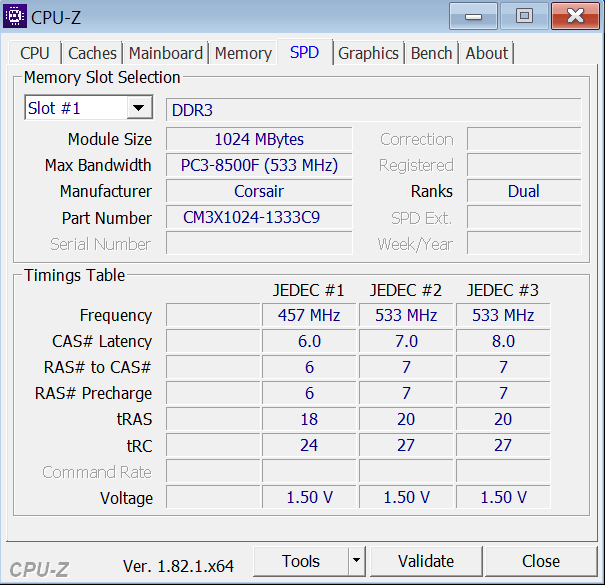This screenshot has width=605, height=585.
Task: Click the Timings Table group title
Action: point(74,276)
